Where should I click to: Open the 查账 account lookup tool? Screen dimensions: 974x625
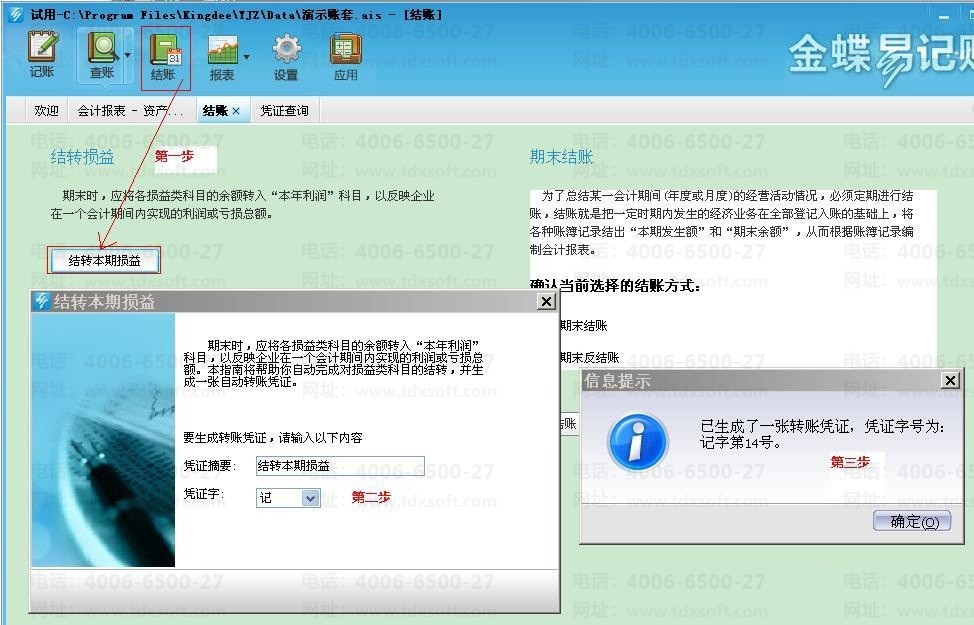pyautogui.click(x=101, y=55)
